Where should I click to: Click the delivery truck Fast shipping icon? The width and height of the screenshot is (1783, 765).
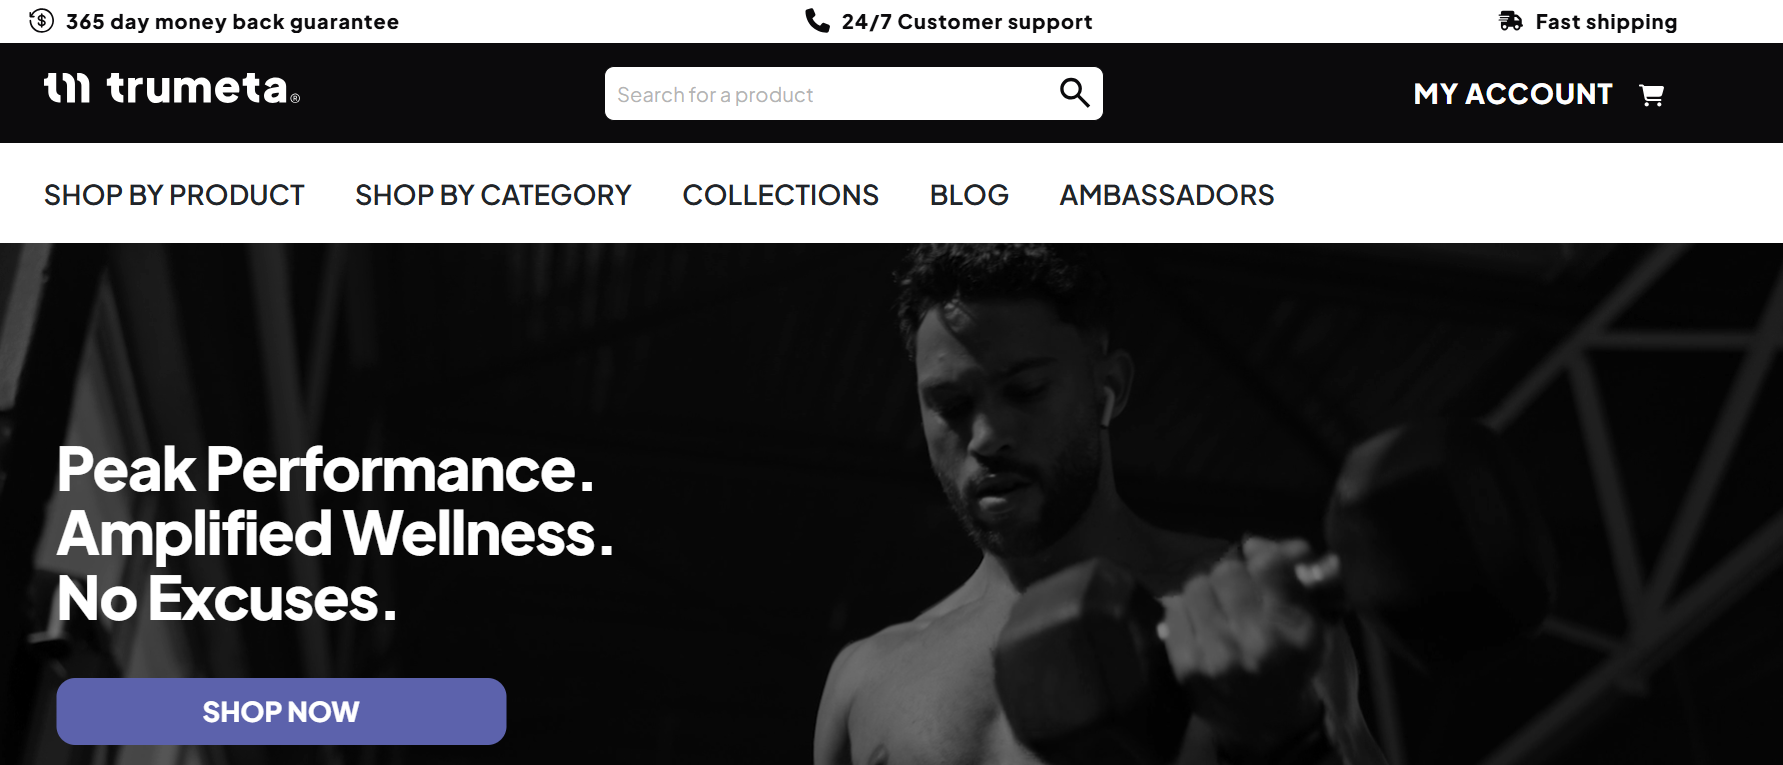click(1510, 21)
